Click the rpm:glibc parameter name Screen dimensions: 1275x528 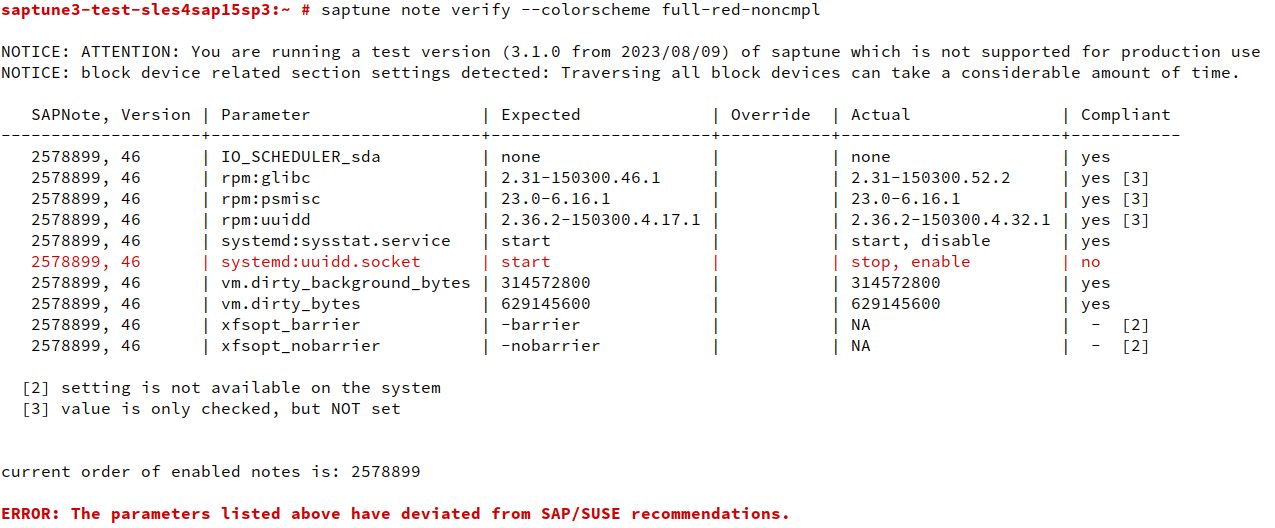pyautogui.click(x=265, y=178)
